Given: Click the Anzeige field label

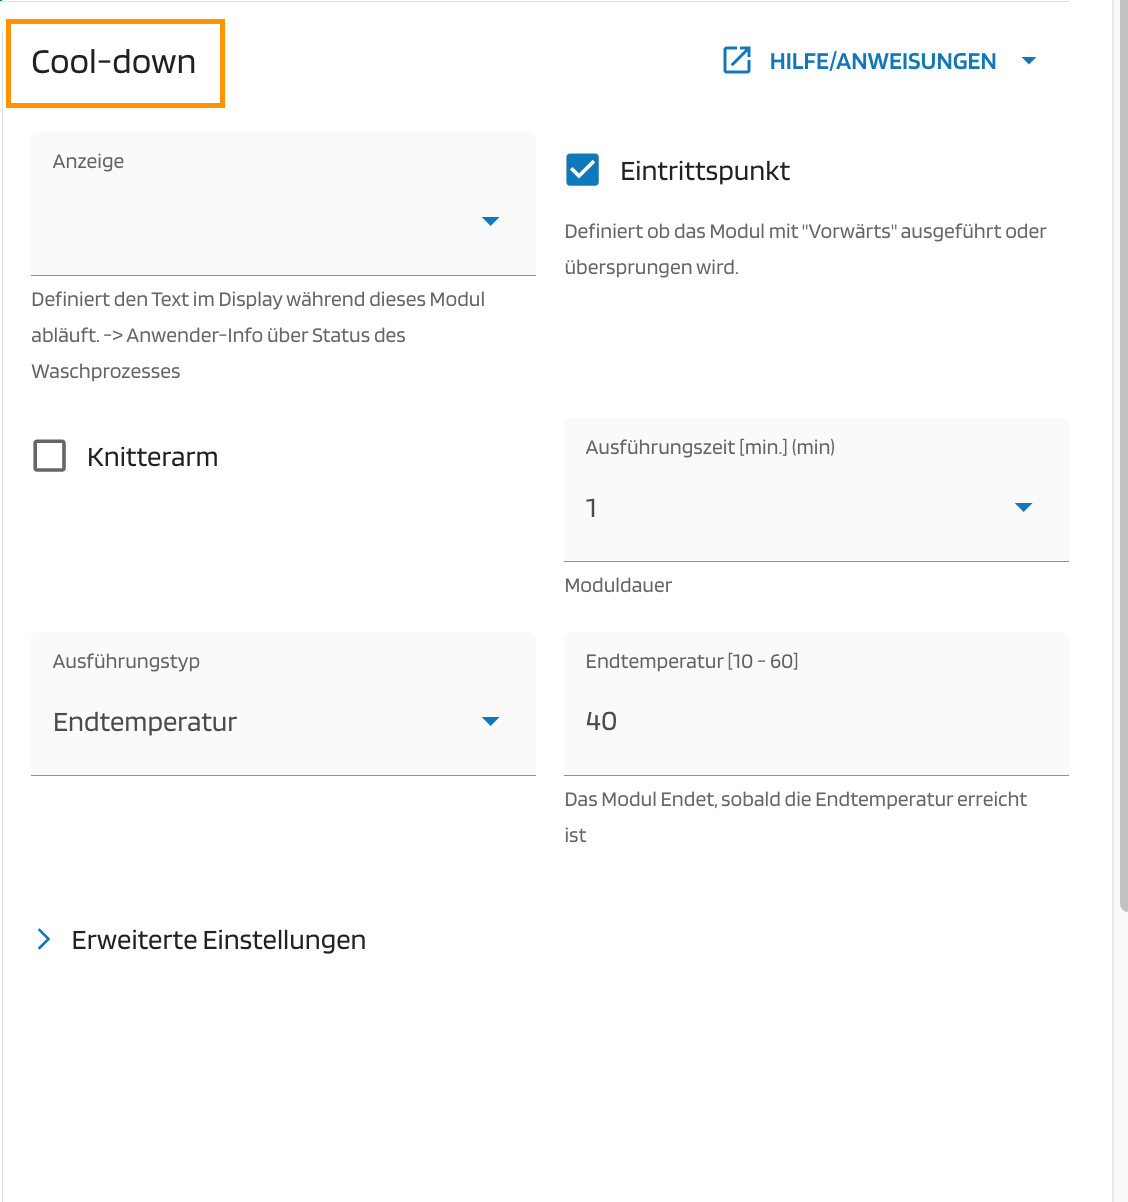Looking at the screenshot, I should pos(89,162).
